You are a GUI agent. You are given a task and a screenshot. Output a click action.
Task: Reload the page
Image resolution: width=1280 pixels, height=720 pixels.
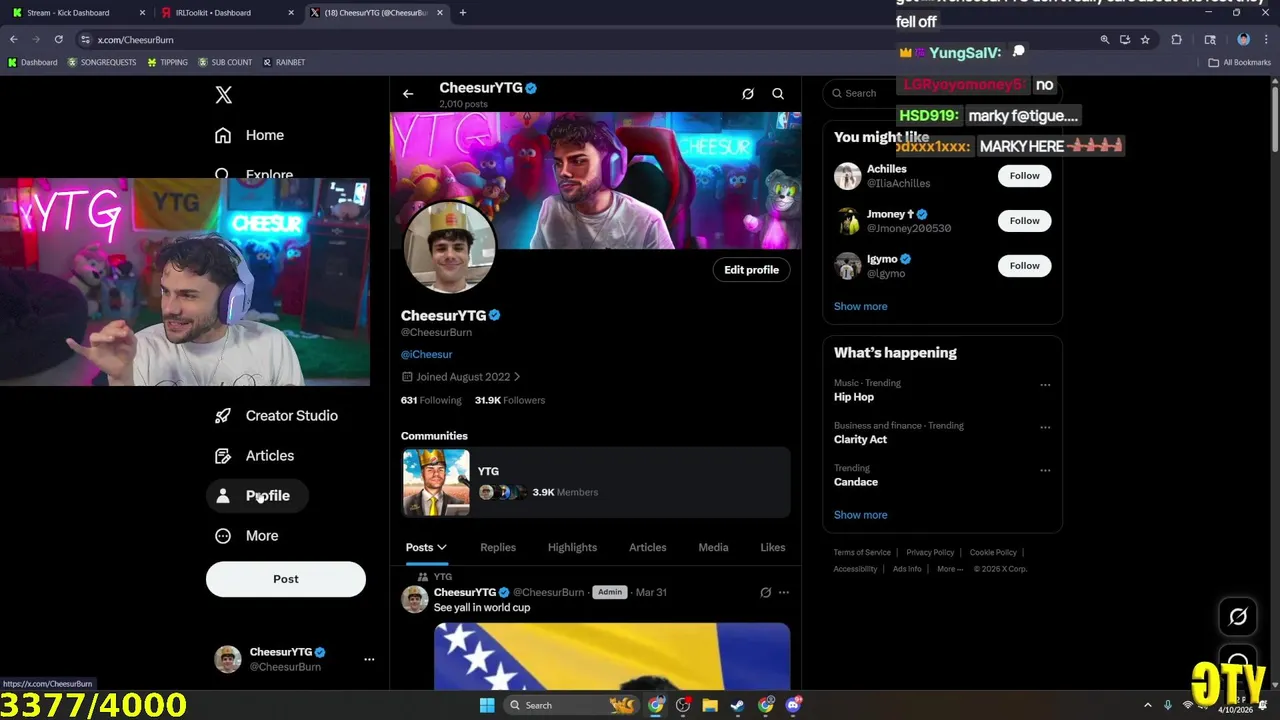[58, 40]
